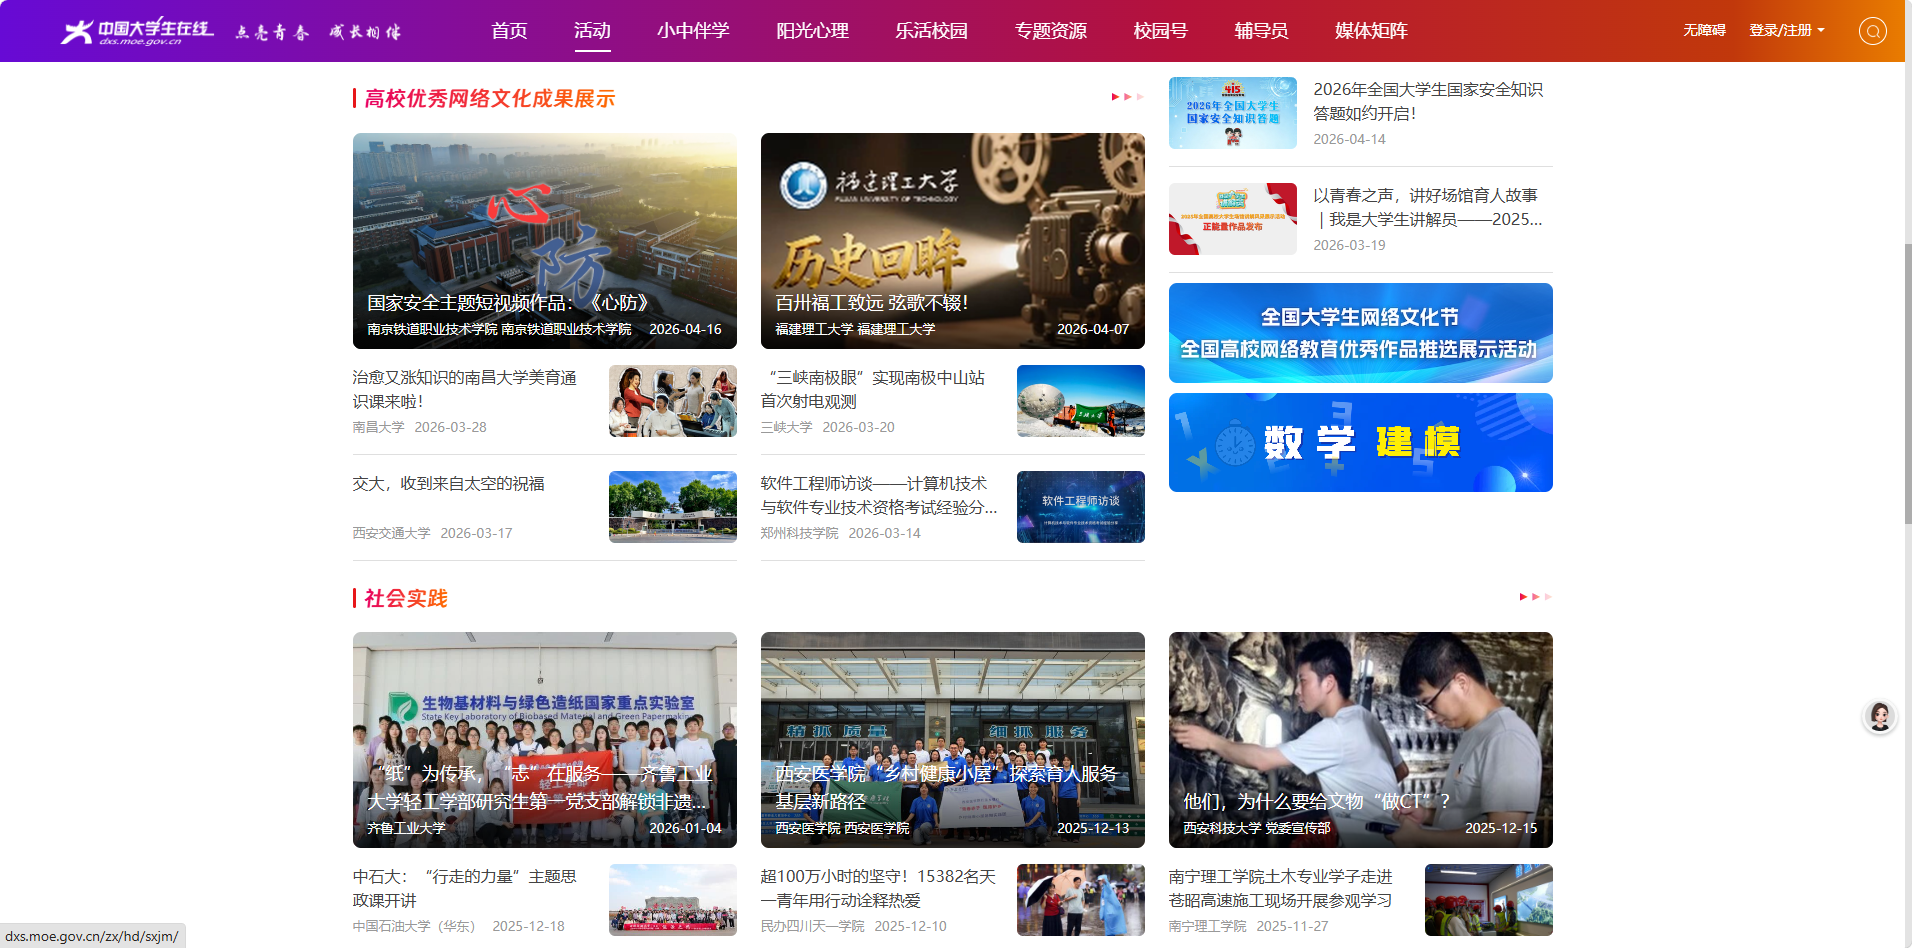Open the 阳光心理 menu item
The image size is (1912, 948).
click(x=812, y=31)
